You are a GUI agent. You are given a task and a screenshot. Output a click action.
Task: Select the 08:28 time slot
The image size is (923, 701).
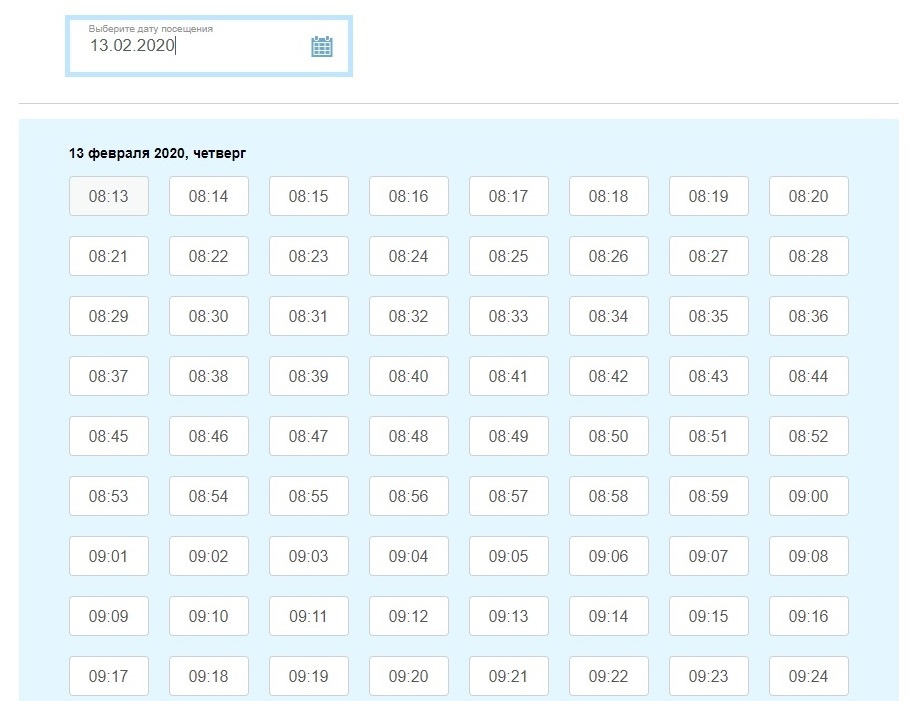pos(809,256)
